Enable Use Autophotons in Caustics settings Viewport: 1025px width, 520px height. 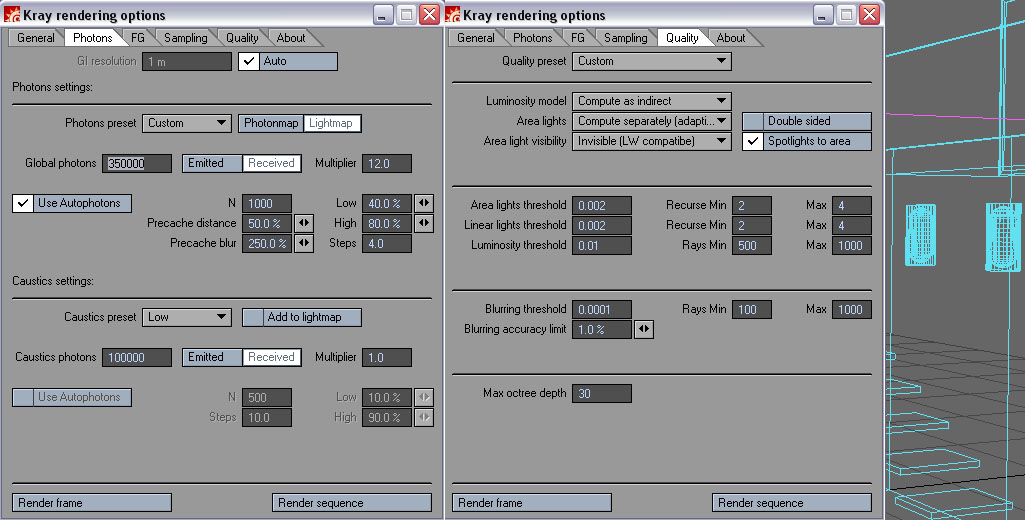coord(72,398)
